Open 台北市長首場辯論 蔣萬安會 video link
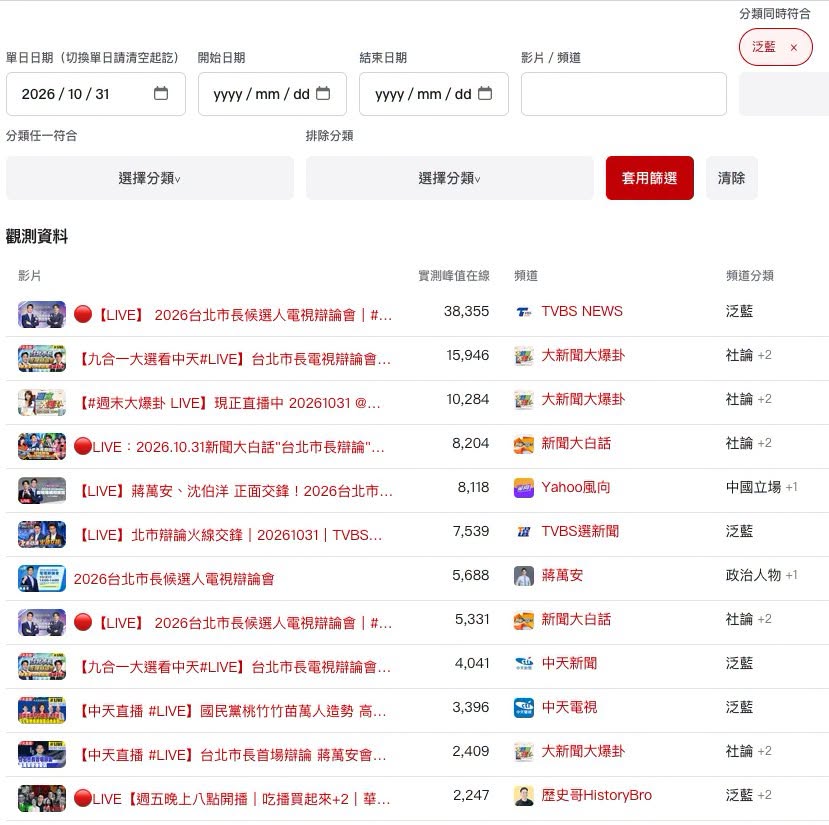 231,755
